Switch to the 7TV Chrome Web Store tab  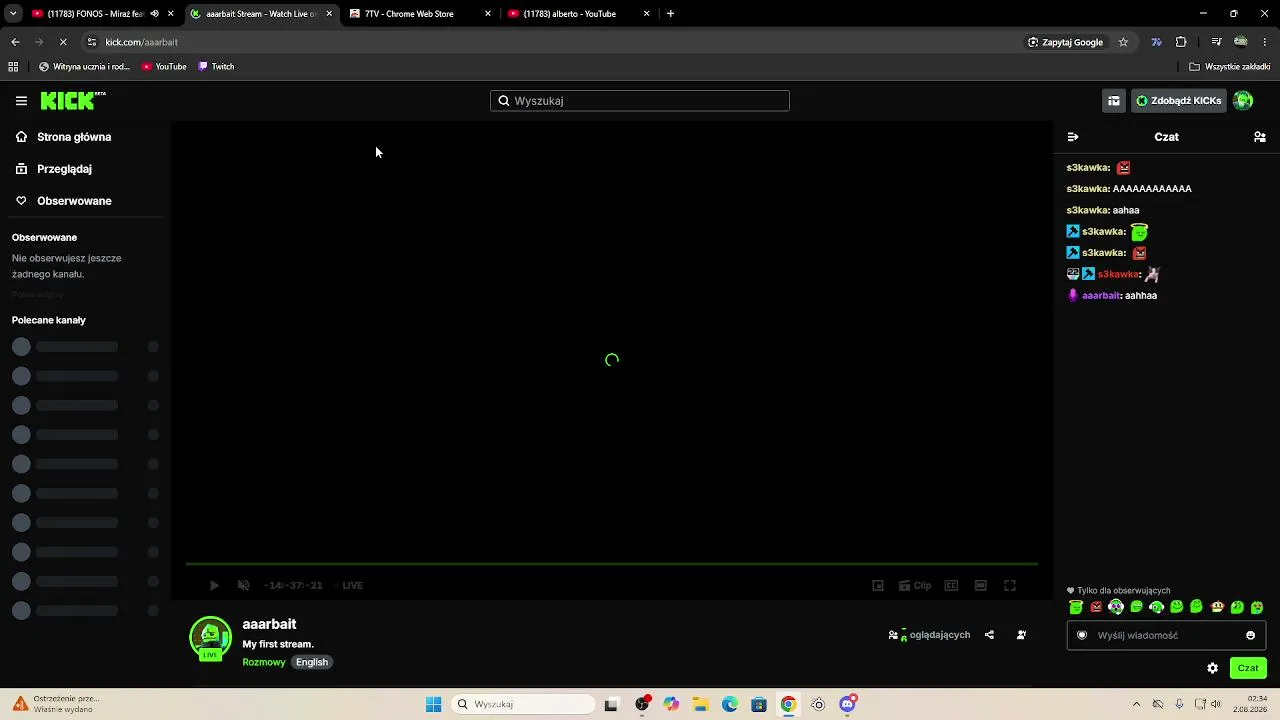(421, 14)
